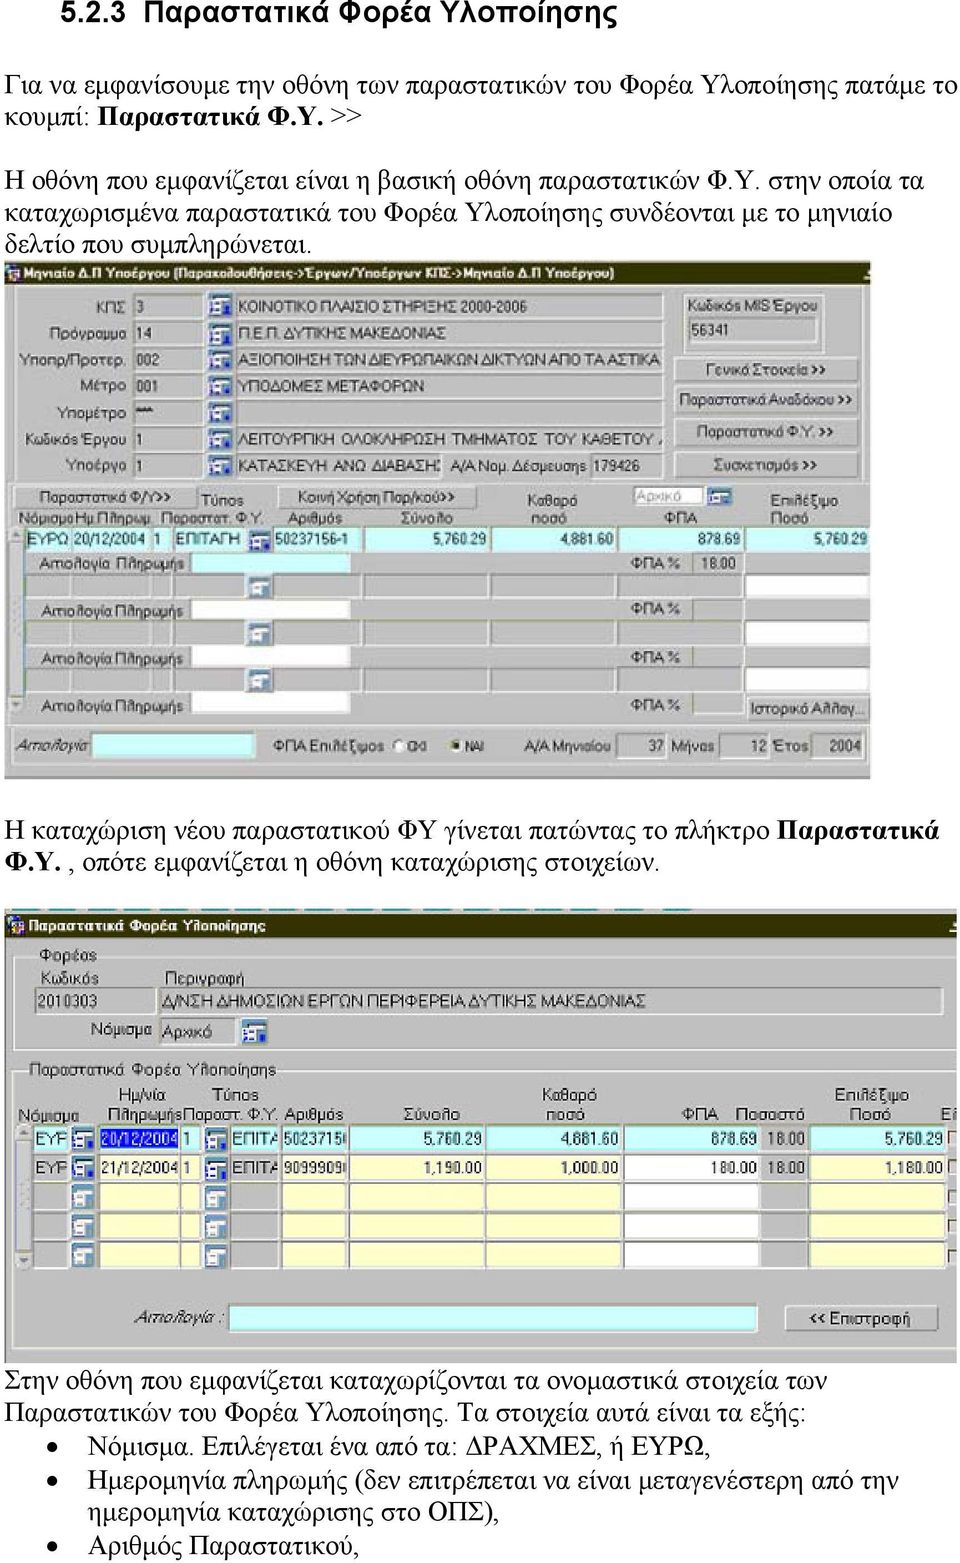Click the Κωδικός MIS Έργου field showing 56341
960x1563 pixels.
click(x=751, y=330)
